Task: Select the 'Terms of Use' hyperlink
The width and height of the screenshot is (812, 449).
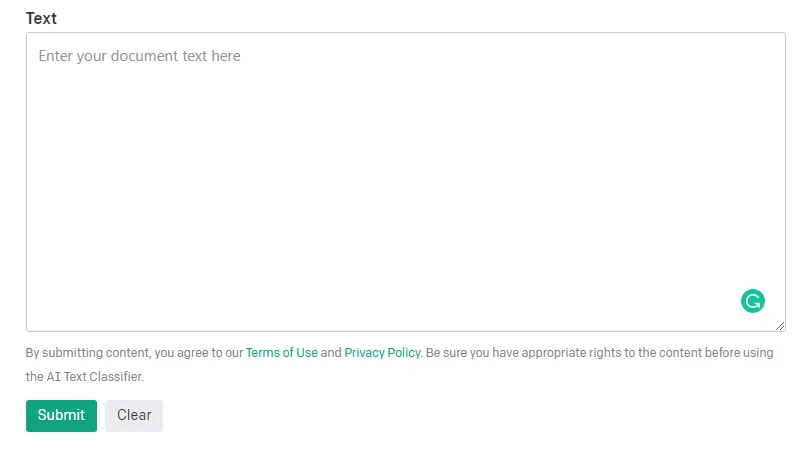Action: pyautogui.click(x=282, y=353)
